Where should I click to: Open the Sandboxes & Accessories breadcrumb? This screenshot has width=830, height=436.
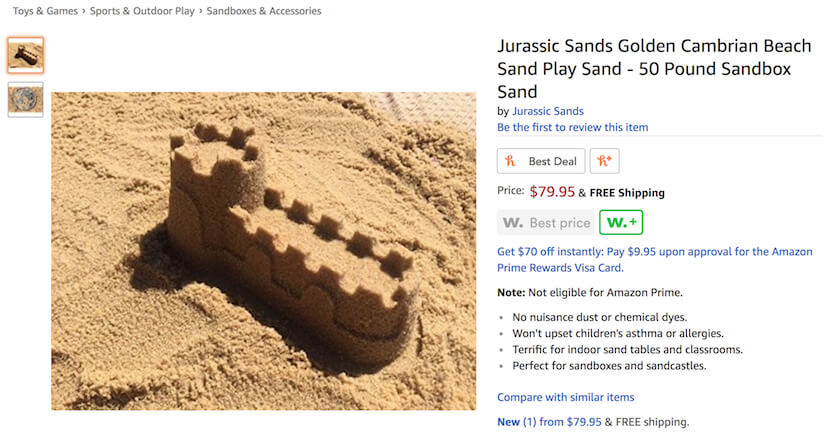264,11
